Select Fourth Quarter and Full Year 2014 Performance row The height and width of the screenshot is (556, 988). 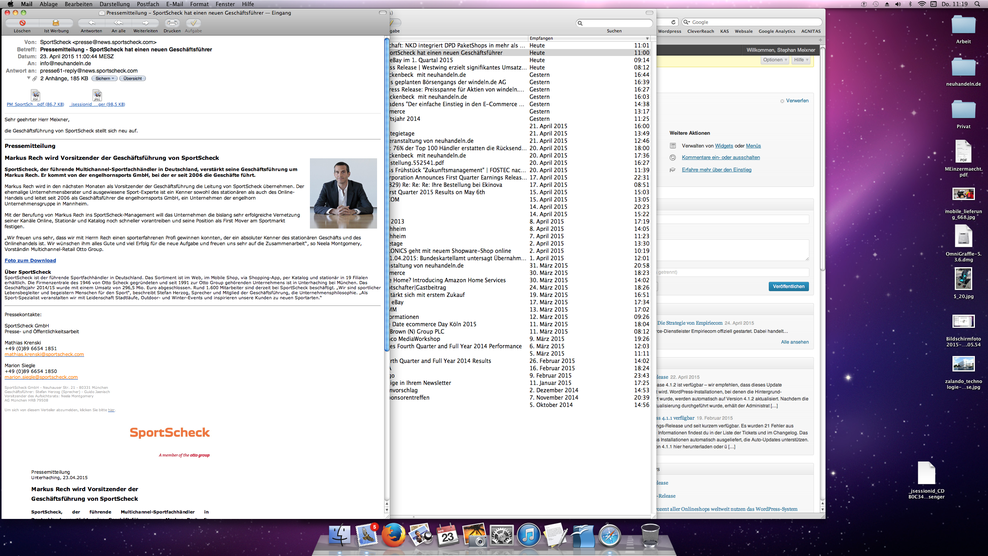point(520,346)
